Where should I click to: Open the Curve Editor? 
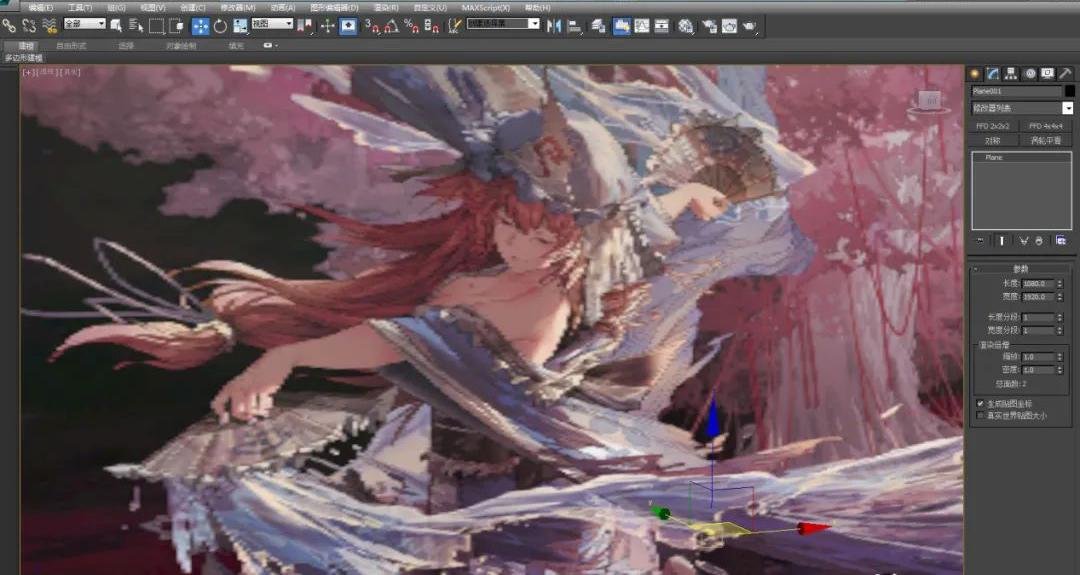(x=642, y=25)
